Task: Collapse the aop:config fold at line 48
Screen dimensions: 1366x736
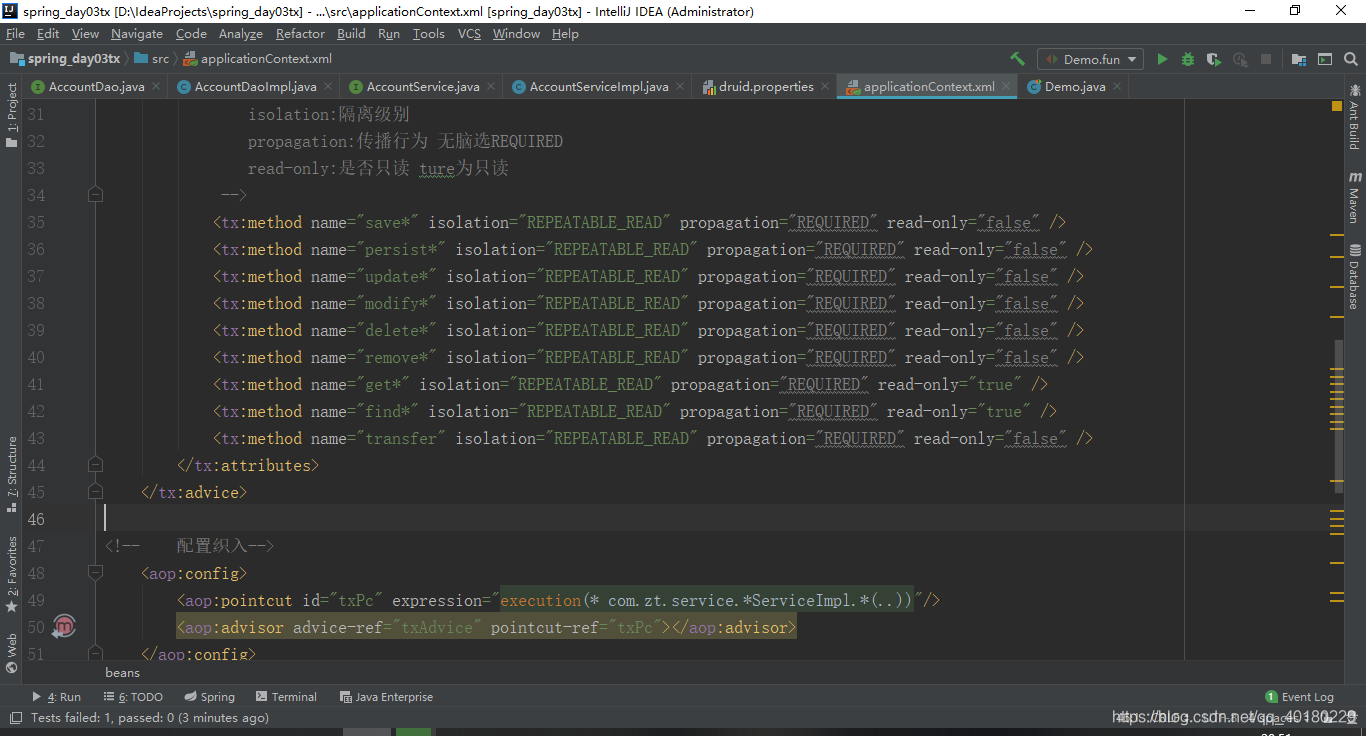Action: (x=95, y=573)
